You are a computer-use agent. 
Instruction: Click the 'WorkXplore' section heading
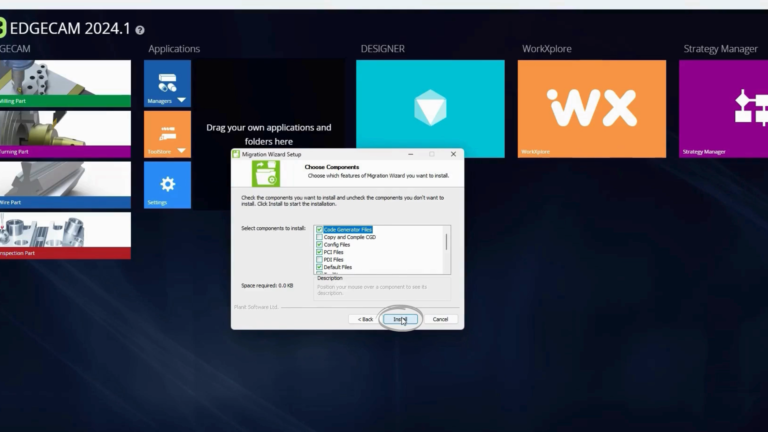coord(547,48)
